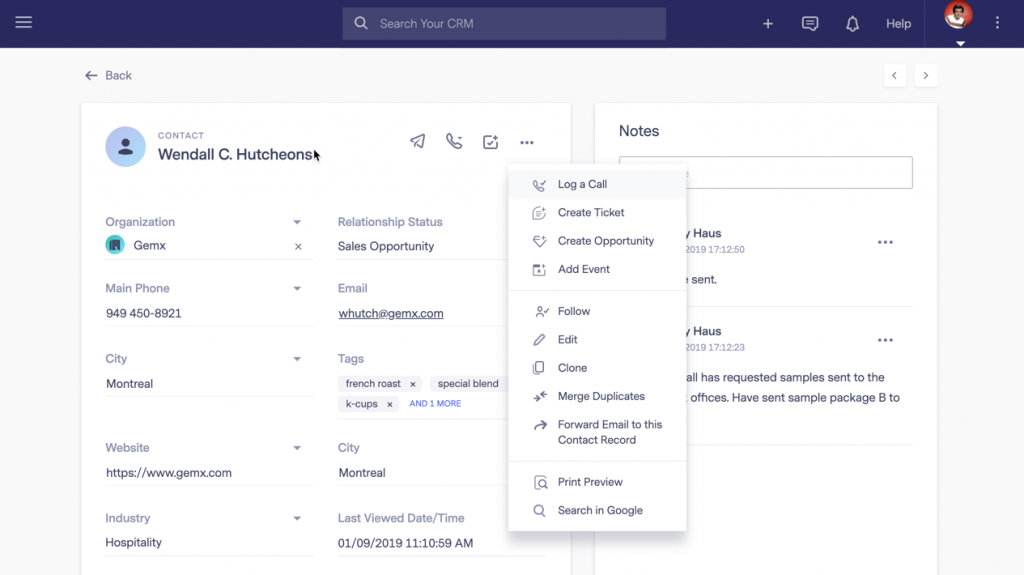This screenshot has height=575, width=1024.
Task: Open the whutch@gemx.com email link
Action: click(x=391, y=314)
